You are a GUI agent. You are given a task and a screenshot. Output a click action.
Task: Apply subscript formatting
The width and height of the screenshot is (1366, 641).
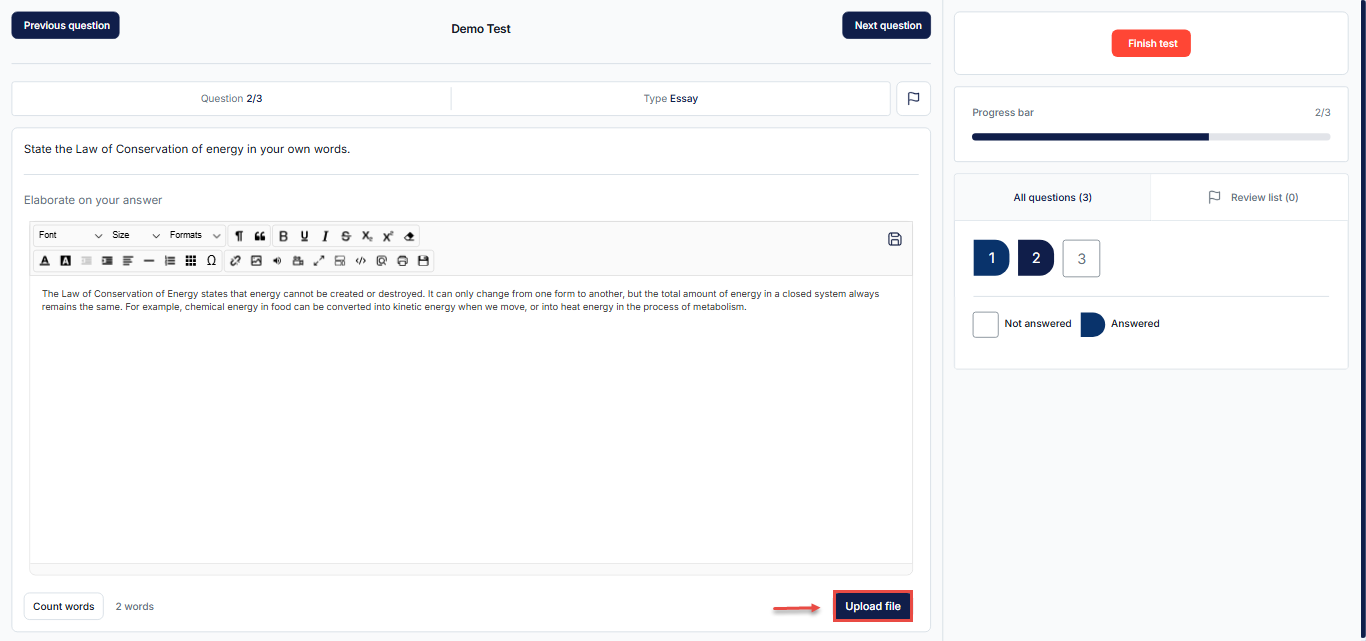(367, 236)
